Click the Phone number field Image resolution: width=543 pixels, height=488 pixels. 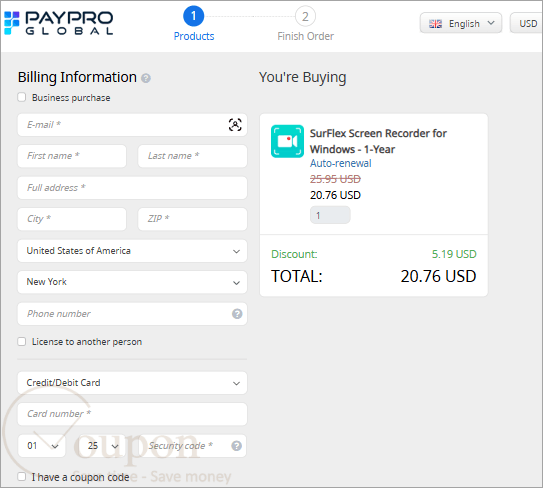[132, 314]
